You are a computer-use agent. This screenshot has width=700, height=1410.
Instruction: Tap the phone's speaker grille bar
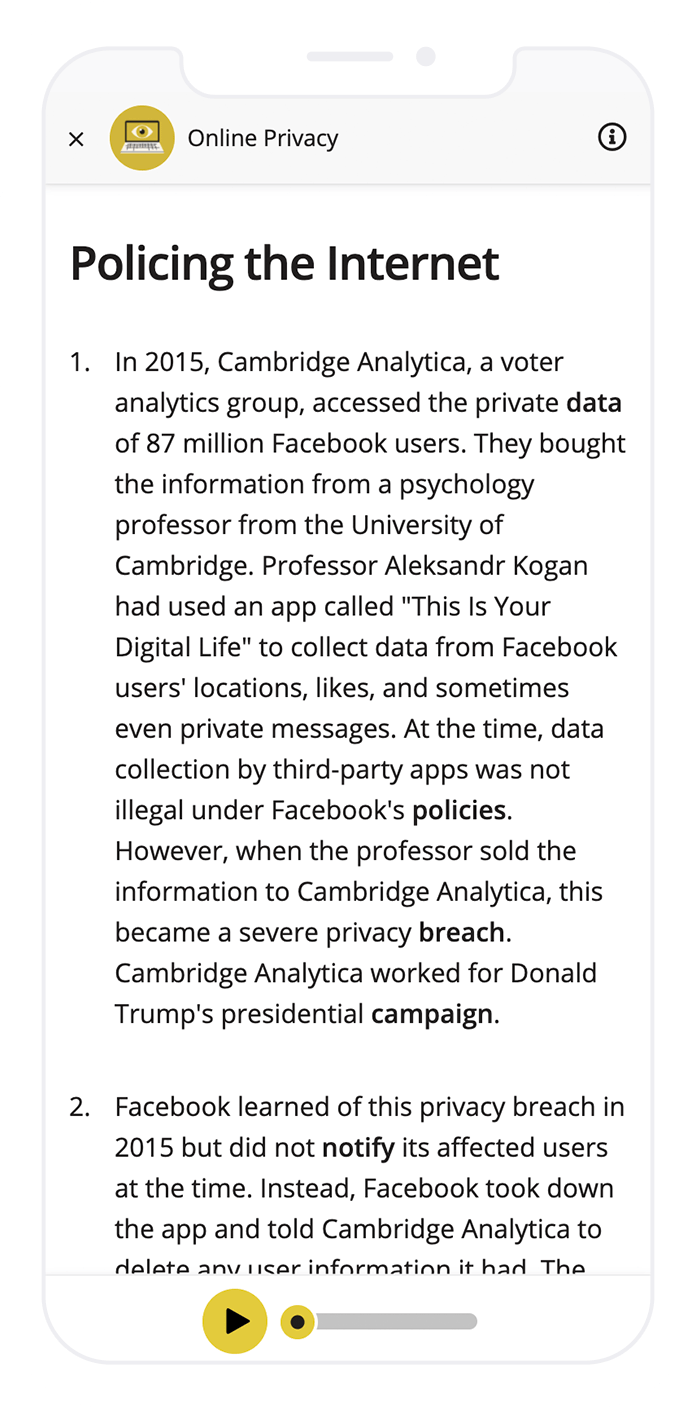(350, 56)
